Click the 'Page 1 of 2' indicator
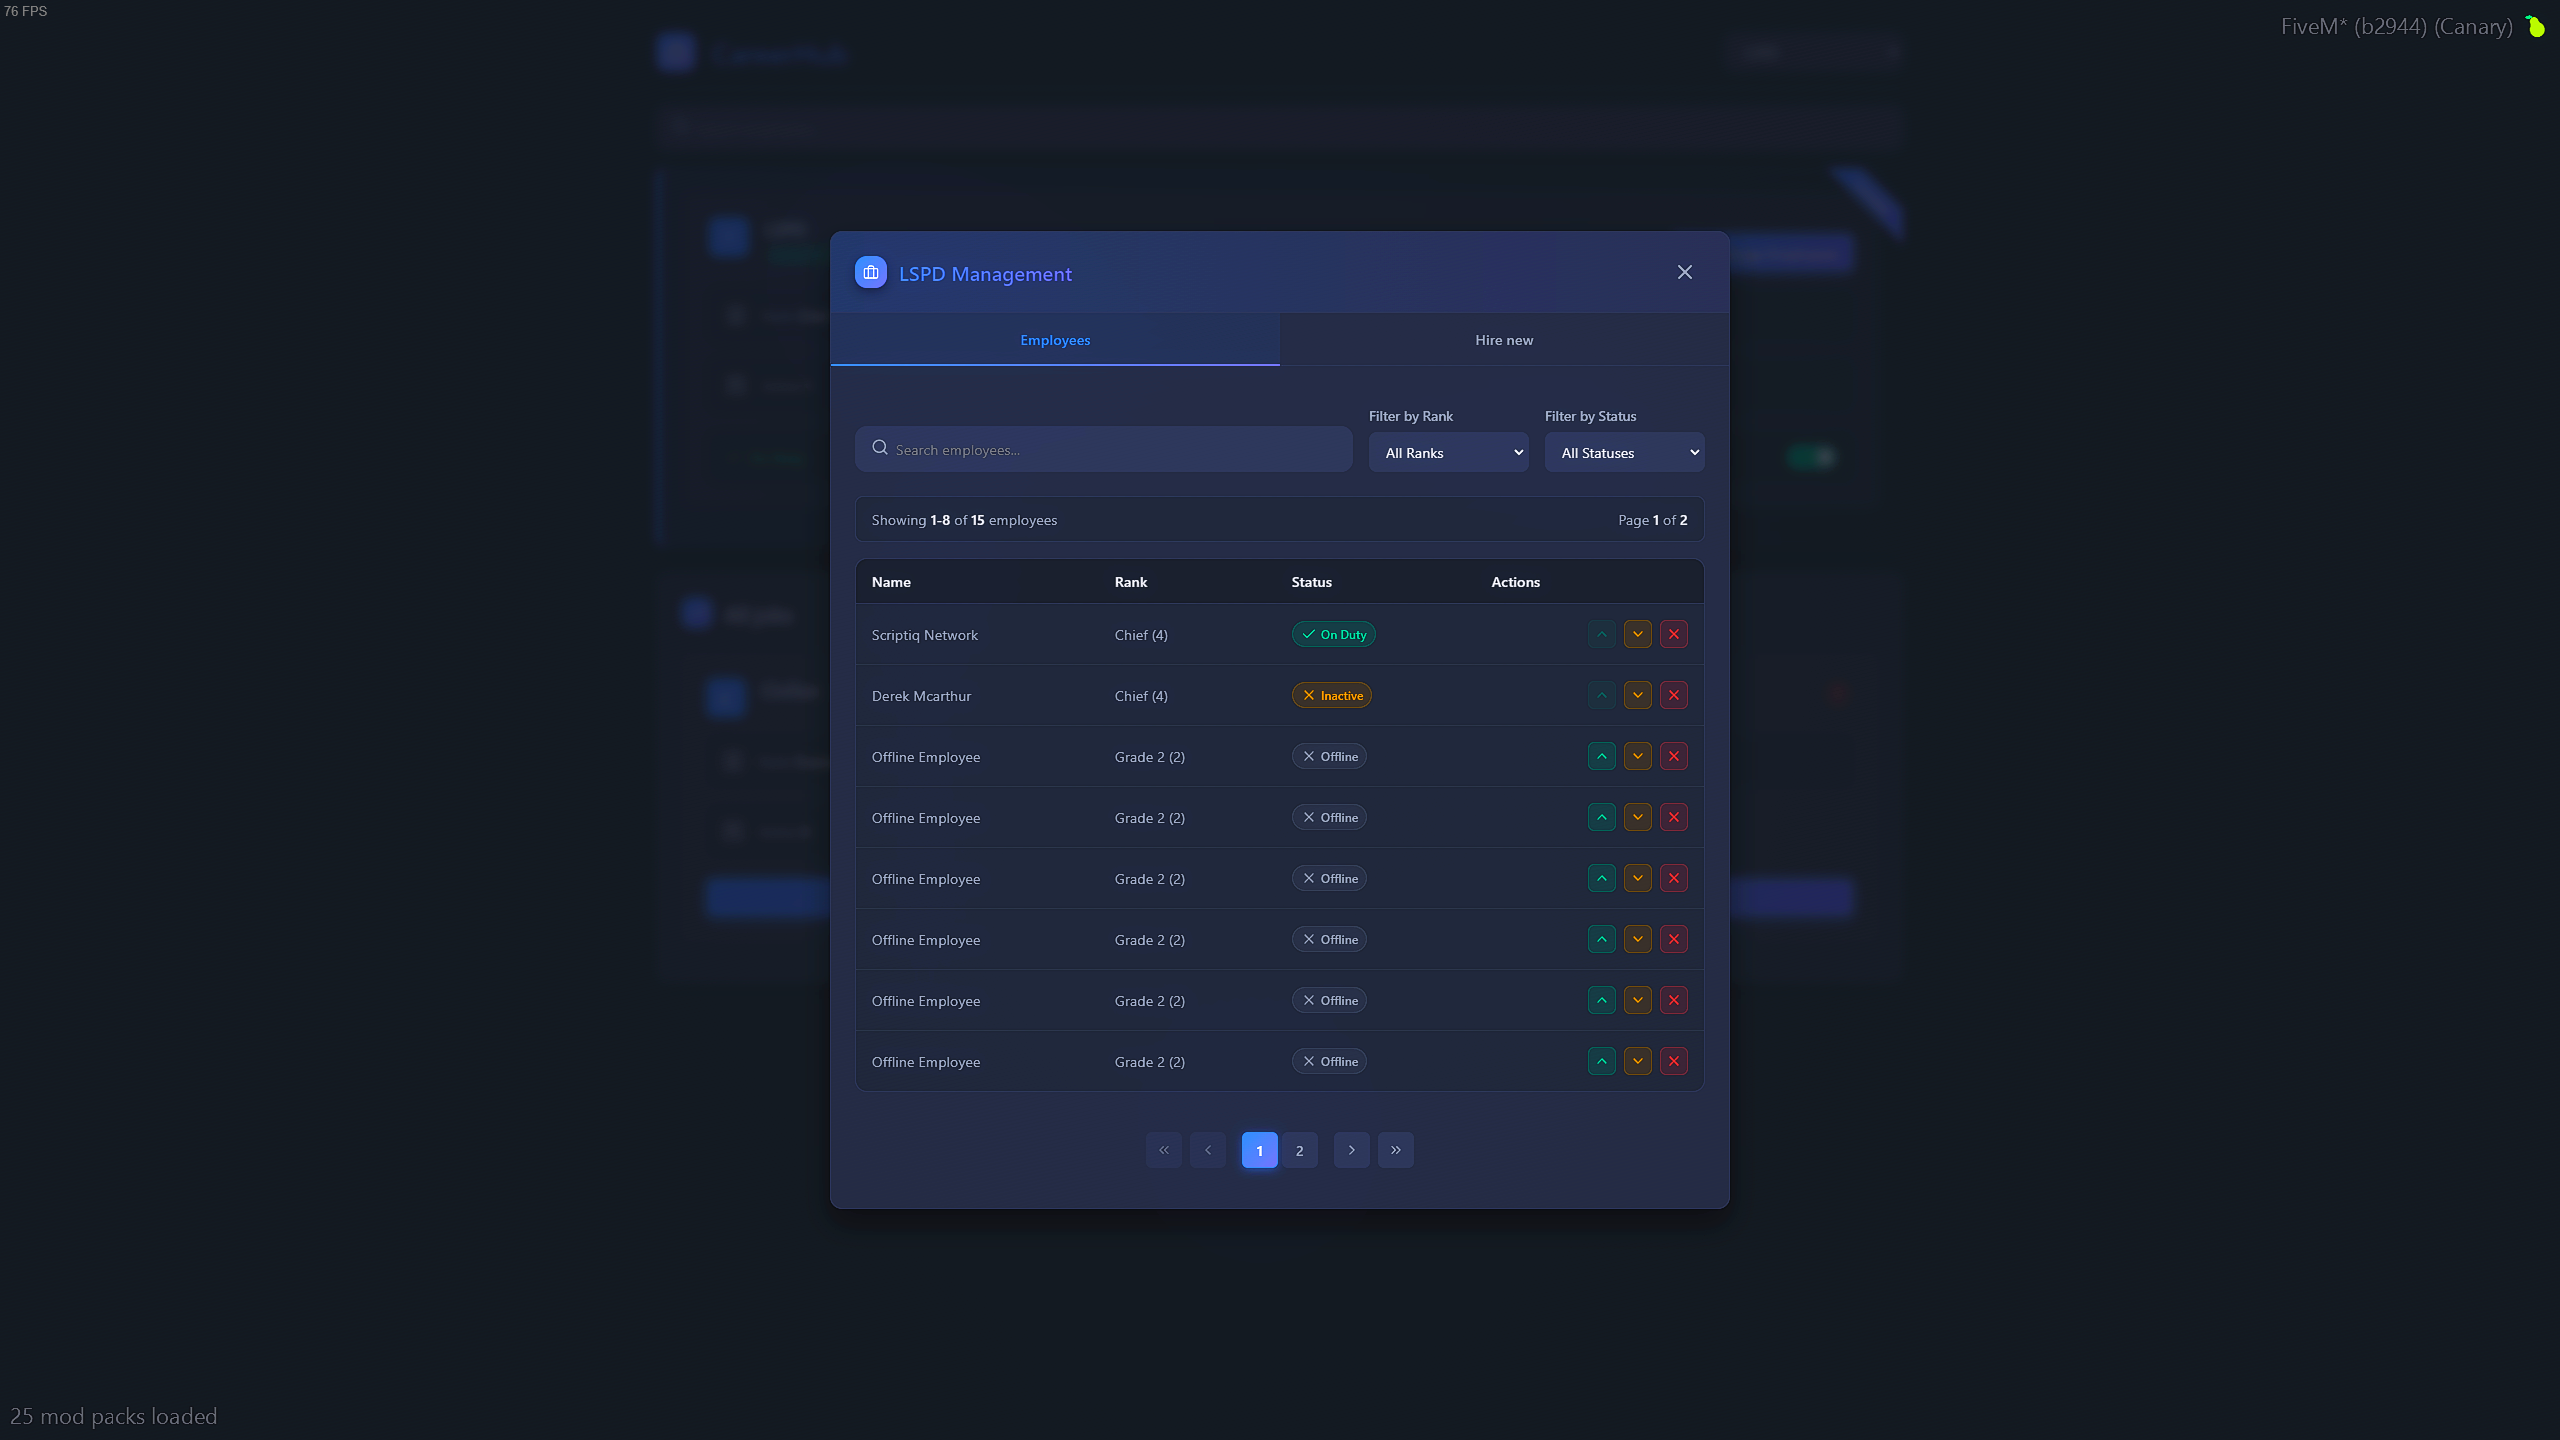 click(x=1652, y=520)
